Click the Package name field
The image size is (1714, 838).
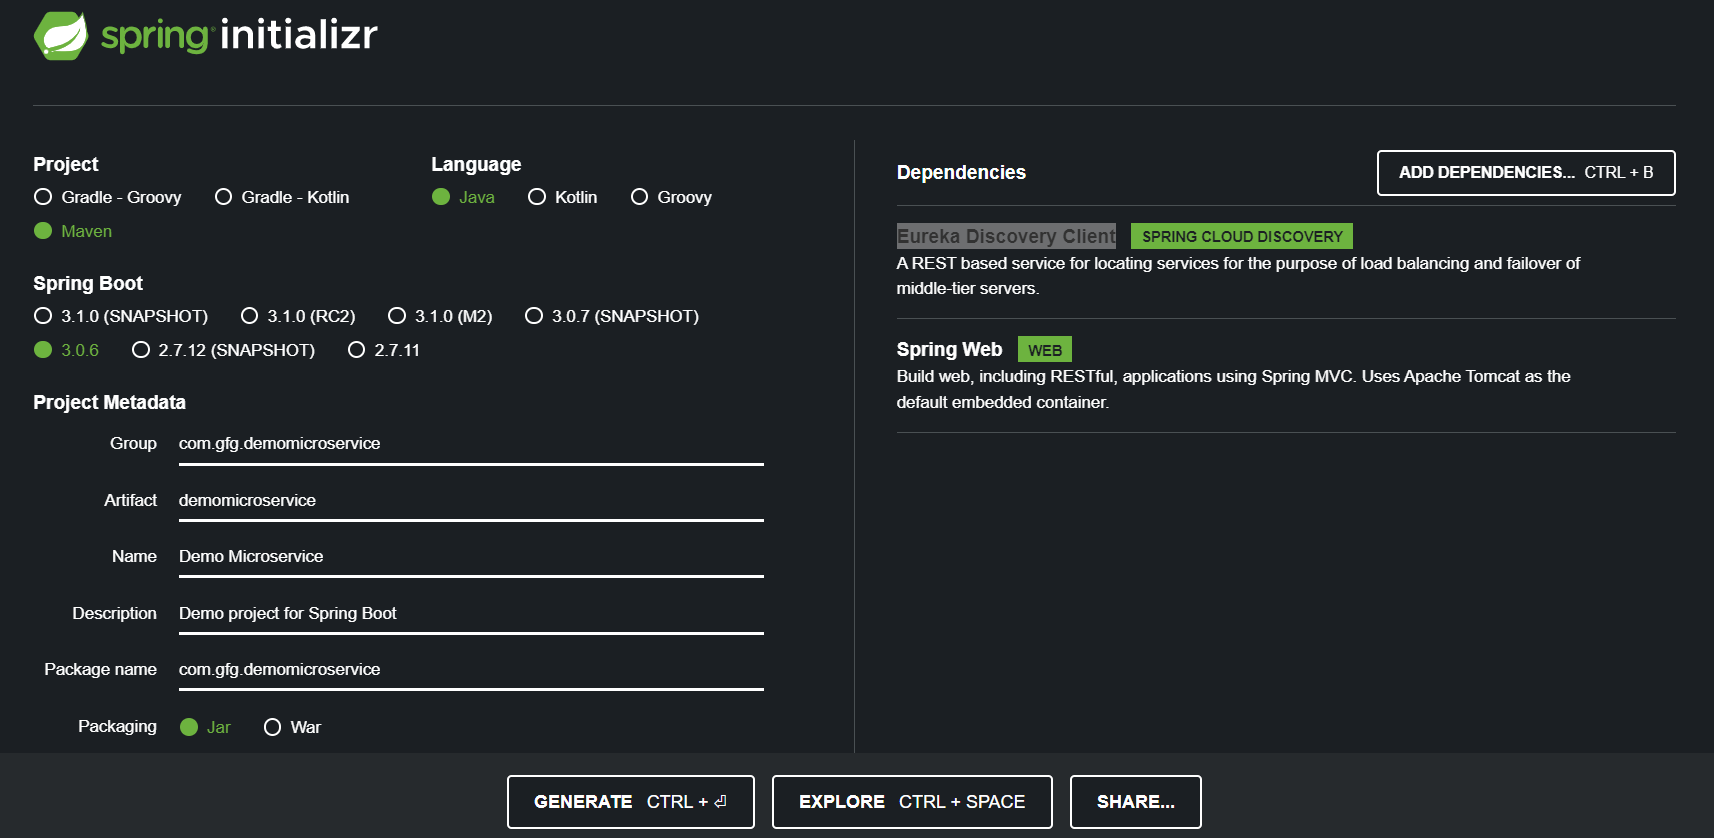[470, 669]
